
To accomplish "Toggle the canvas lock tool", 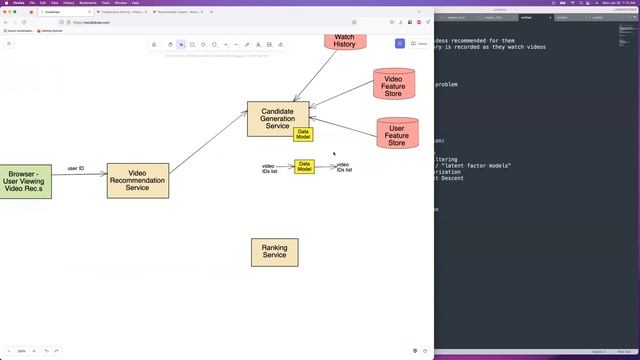I will tap(154, 44).
